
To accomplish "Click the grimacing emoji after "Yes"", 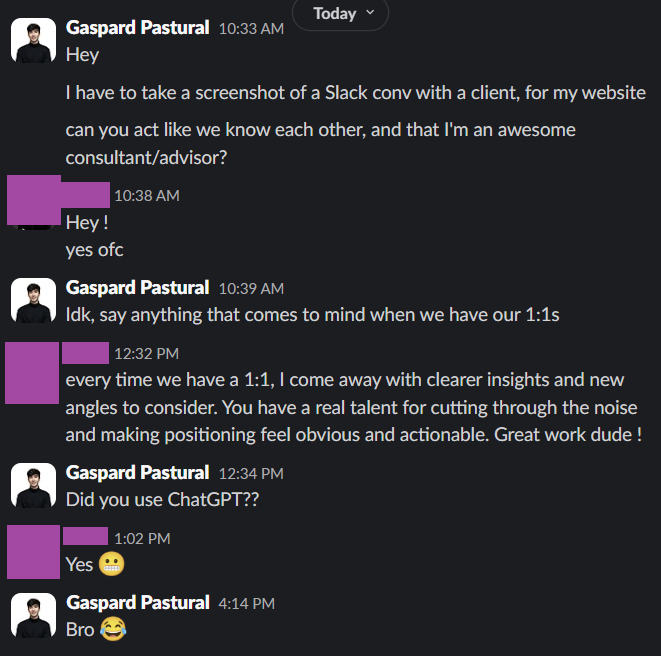I will click(x=111, y=565).
